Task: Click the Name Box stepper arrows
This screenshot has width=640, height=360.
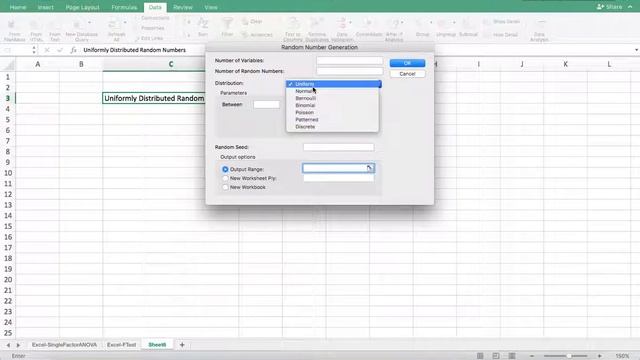Action: [x=34, y=50]
